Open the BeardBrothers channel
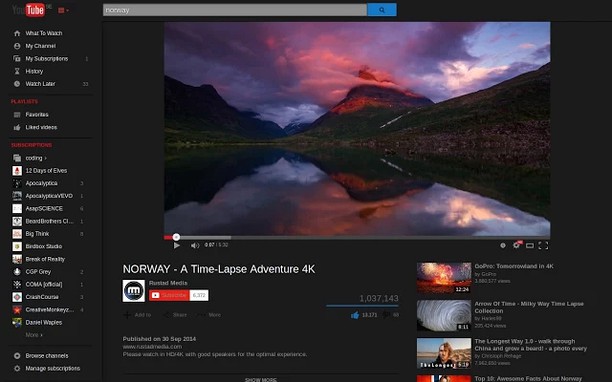612x382 pixels. (50, 221)
